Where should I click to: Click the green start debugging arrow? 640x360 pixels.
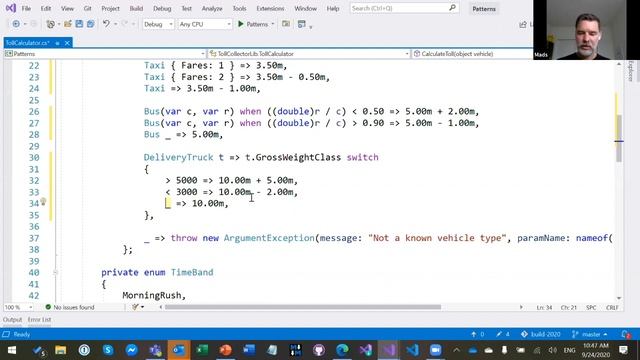tap(241, 24)
